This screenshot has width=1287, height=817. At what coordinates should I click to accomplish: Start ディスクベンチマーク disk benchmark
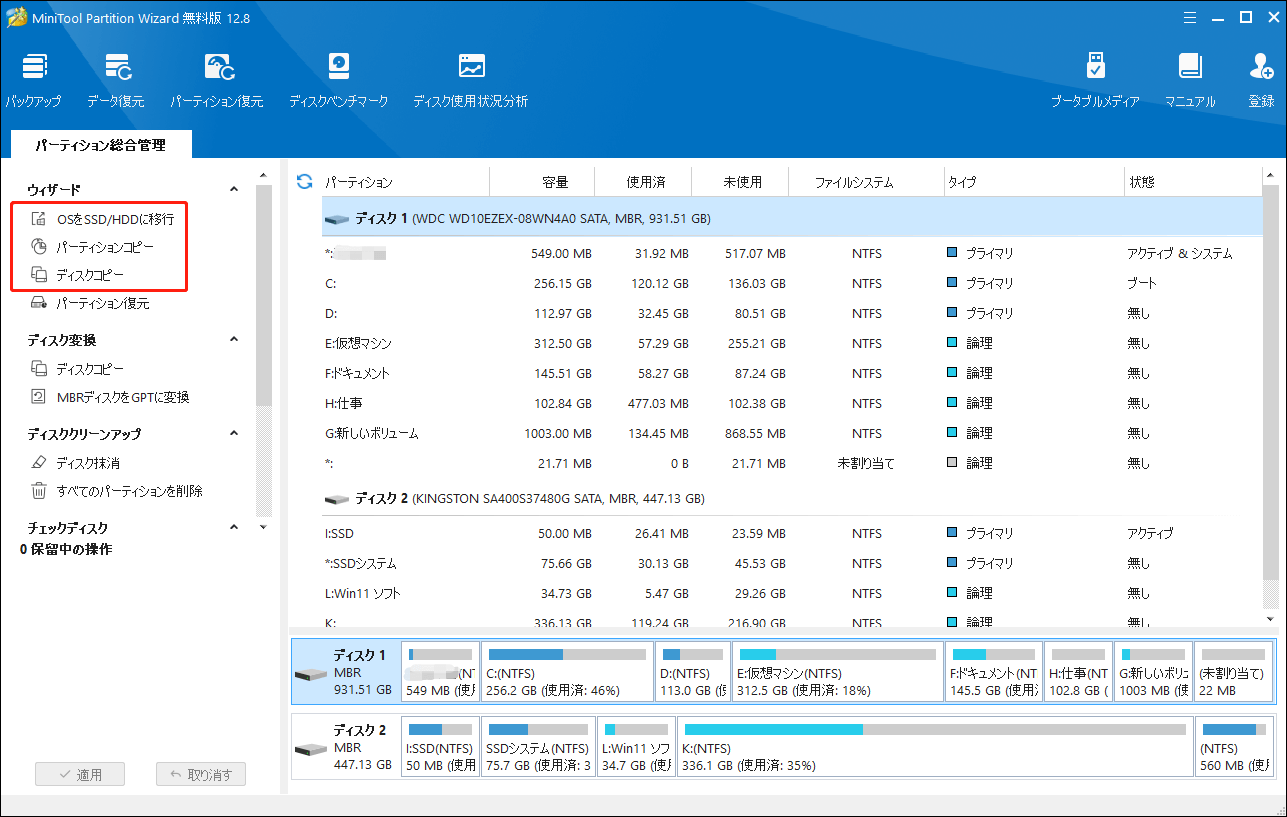[338, 80]
